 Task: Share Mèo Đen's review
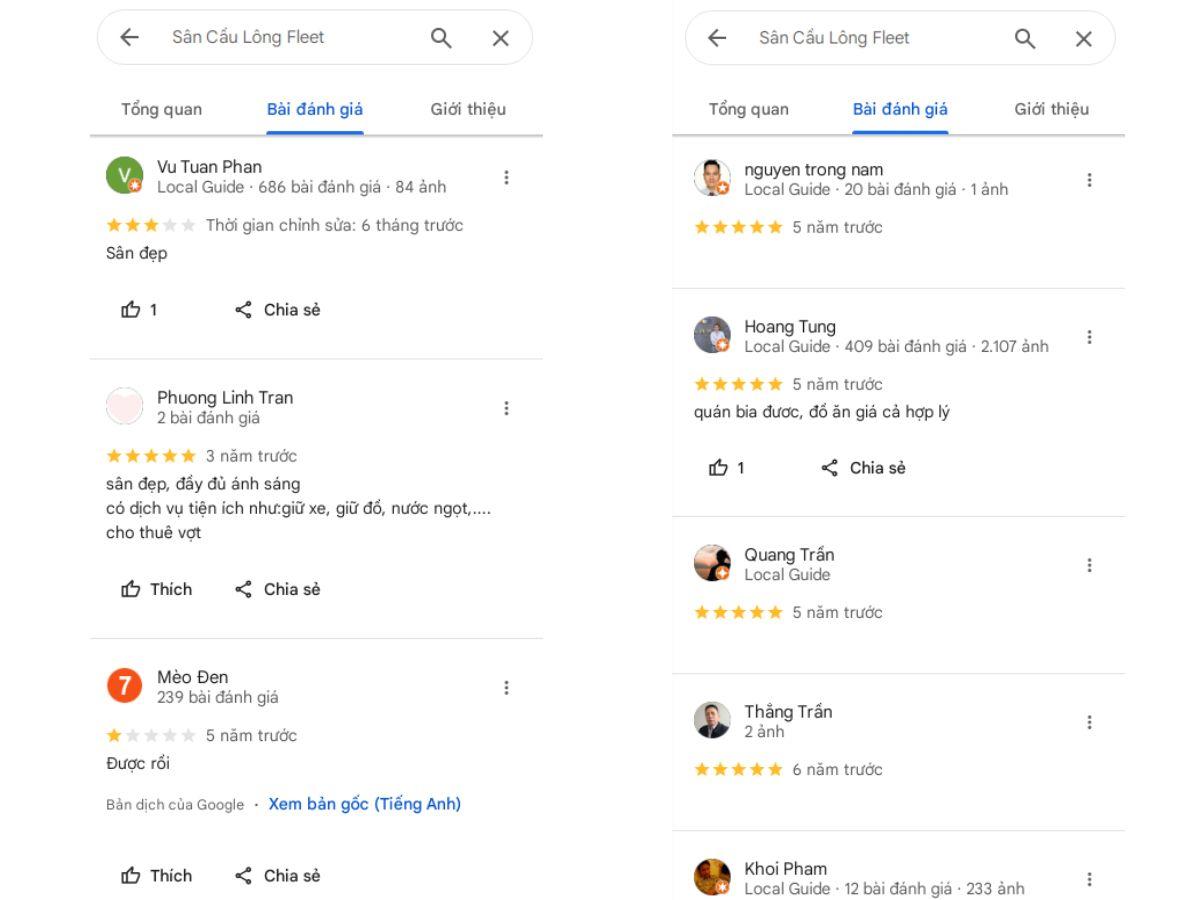coord(278,876)
